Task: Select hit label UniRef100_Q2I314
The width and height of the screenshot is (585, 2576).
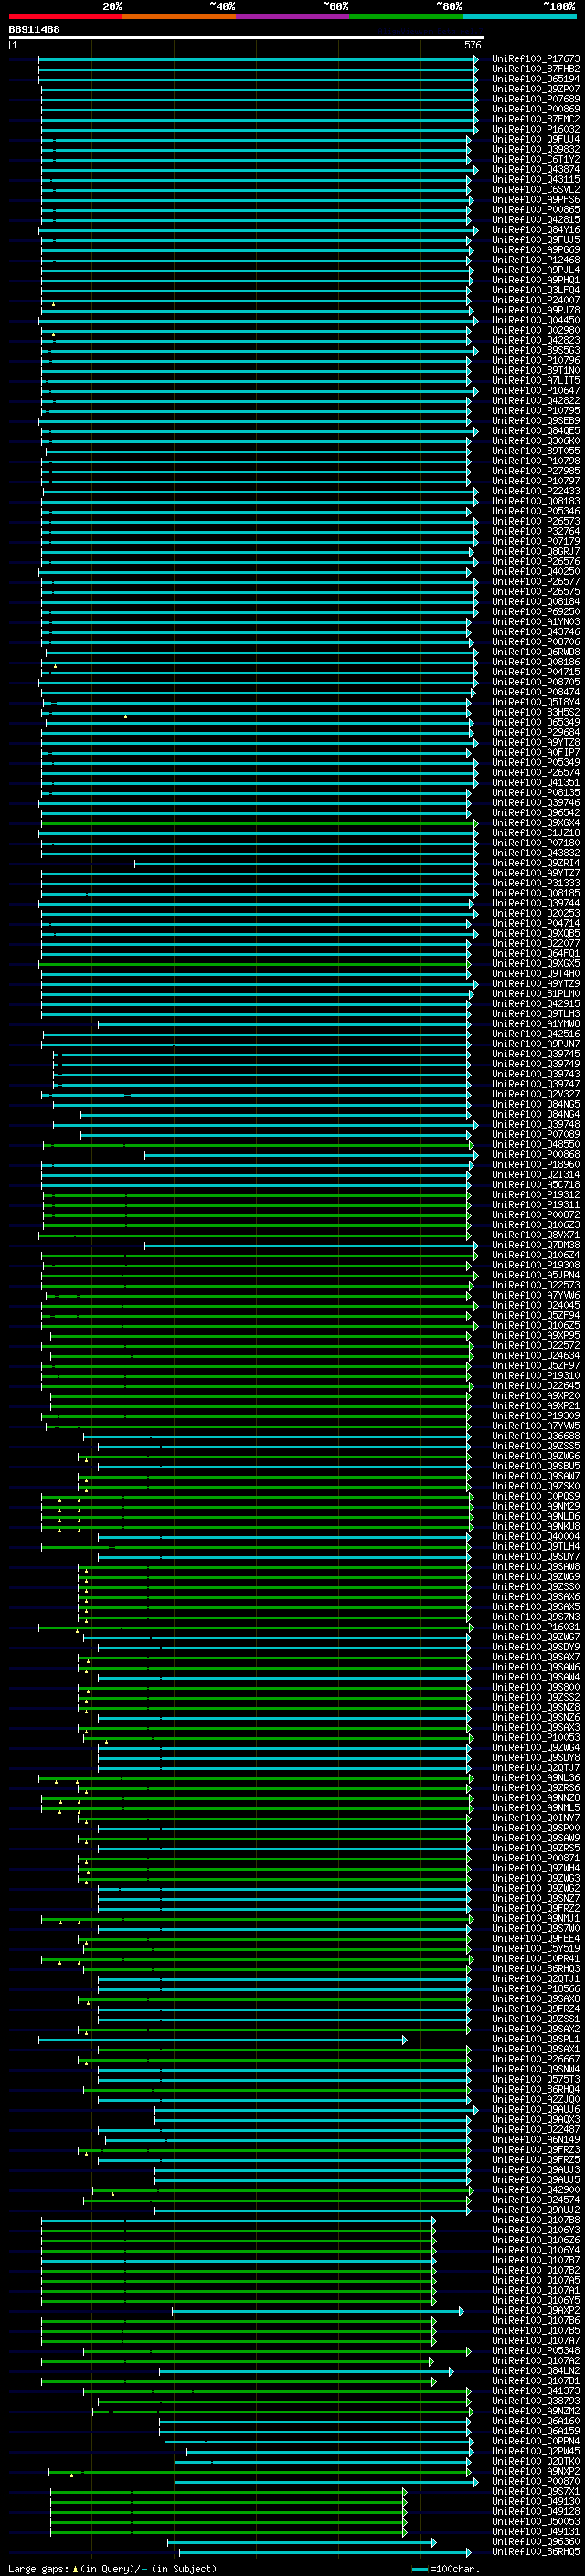Action: pos(536,1174)
